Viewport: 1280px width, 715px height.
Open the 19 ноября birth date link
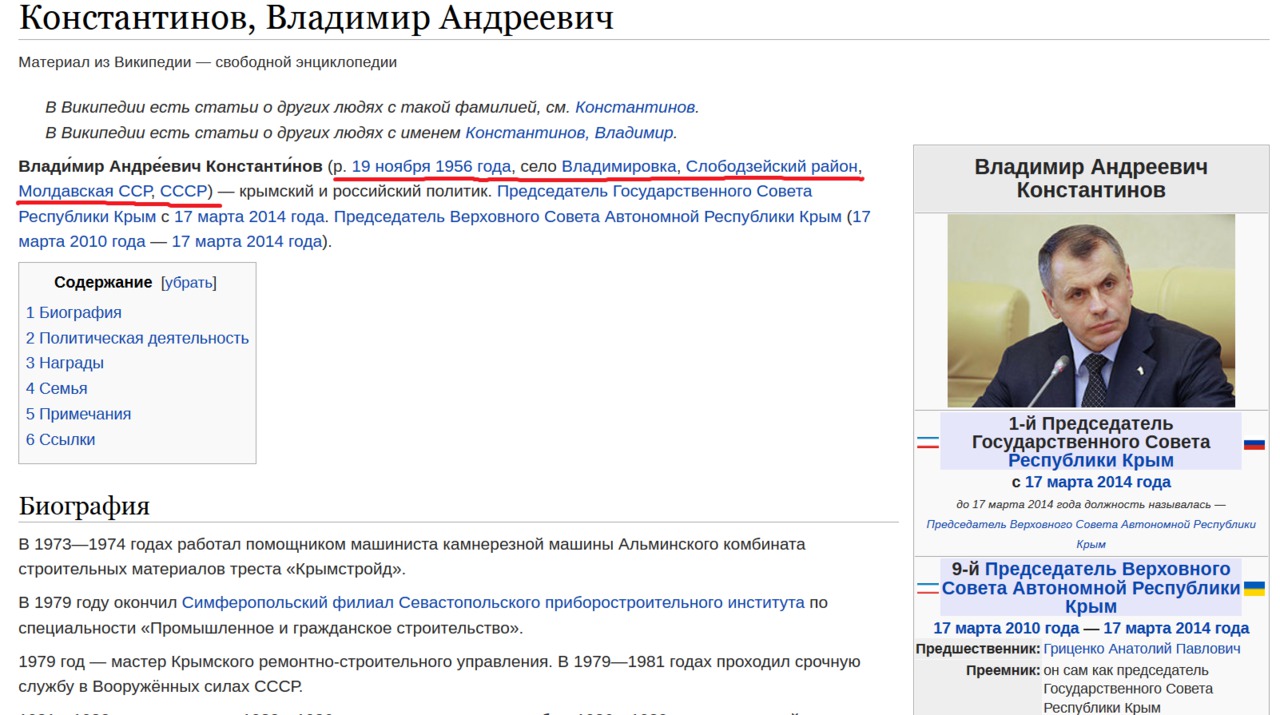390,166
